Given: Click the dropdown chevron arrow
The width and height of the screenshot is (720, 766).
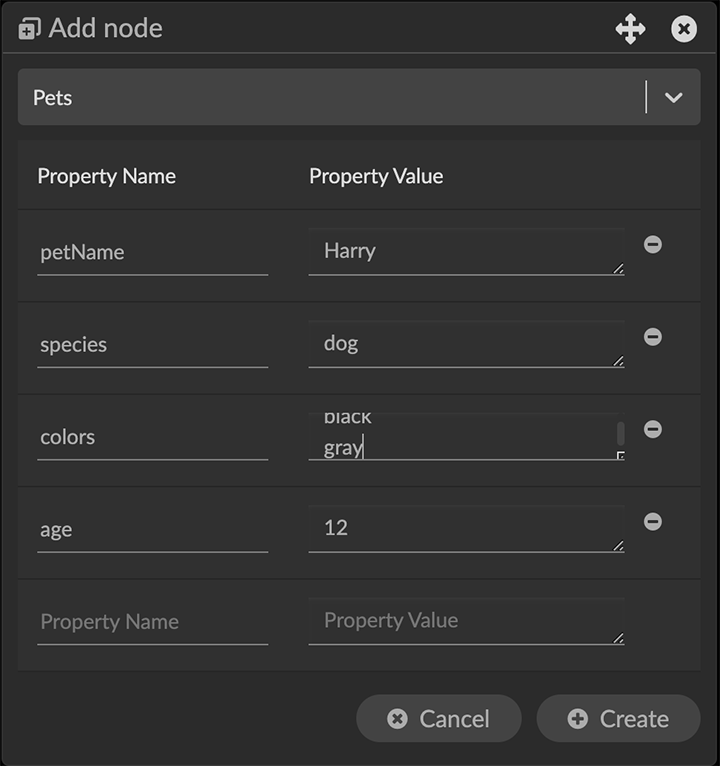Looking at the screenshot, I should (x=673, y=97).
